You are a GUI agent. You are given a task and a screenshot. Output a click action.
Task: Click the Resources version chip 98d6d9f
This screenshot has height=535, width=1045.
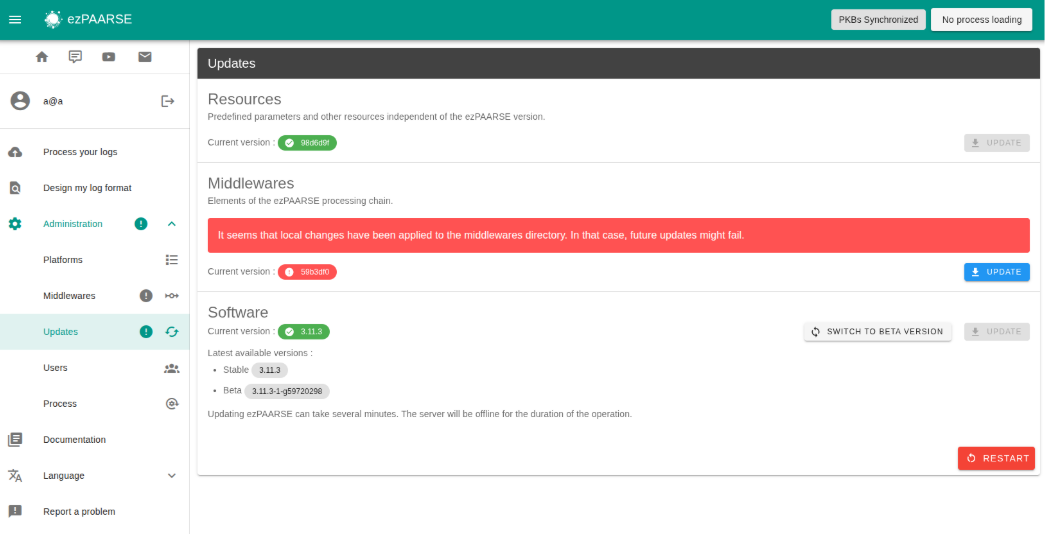pos(307,143)
